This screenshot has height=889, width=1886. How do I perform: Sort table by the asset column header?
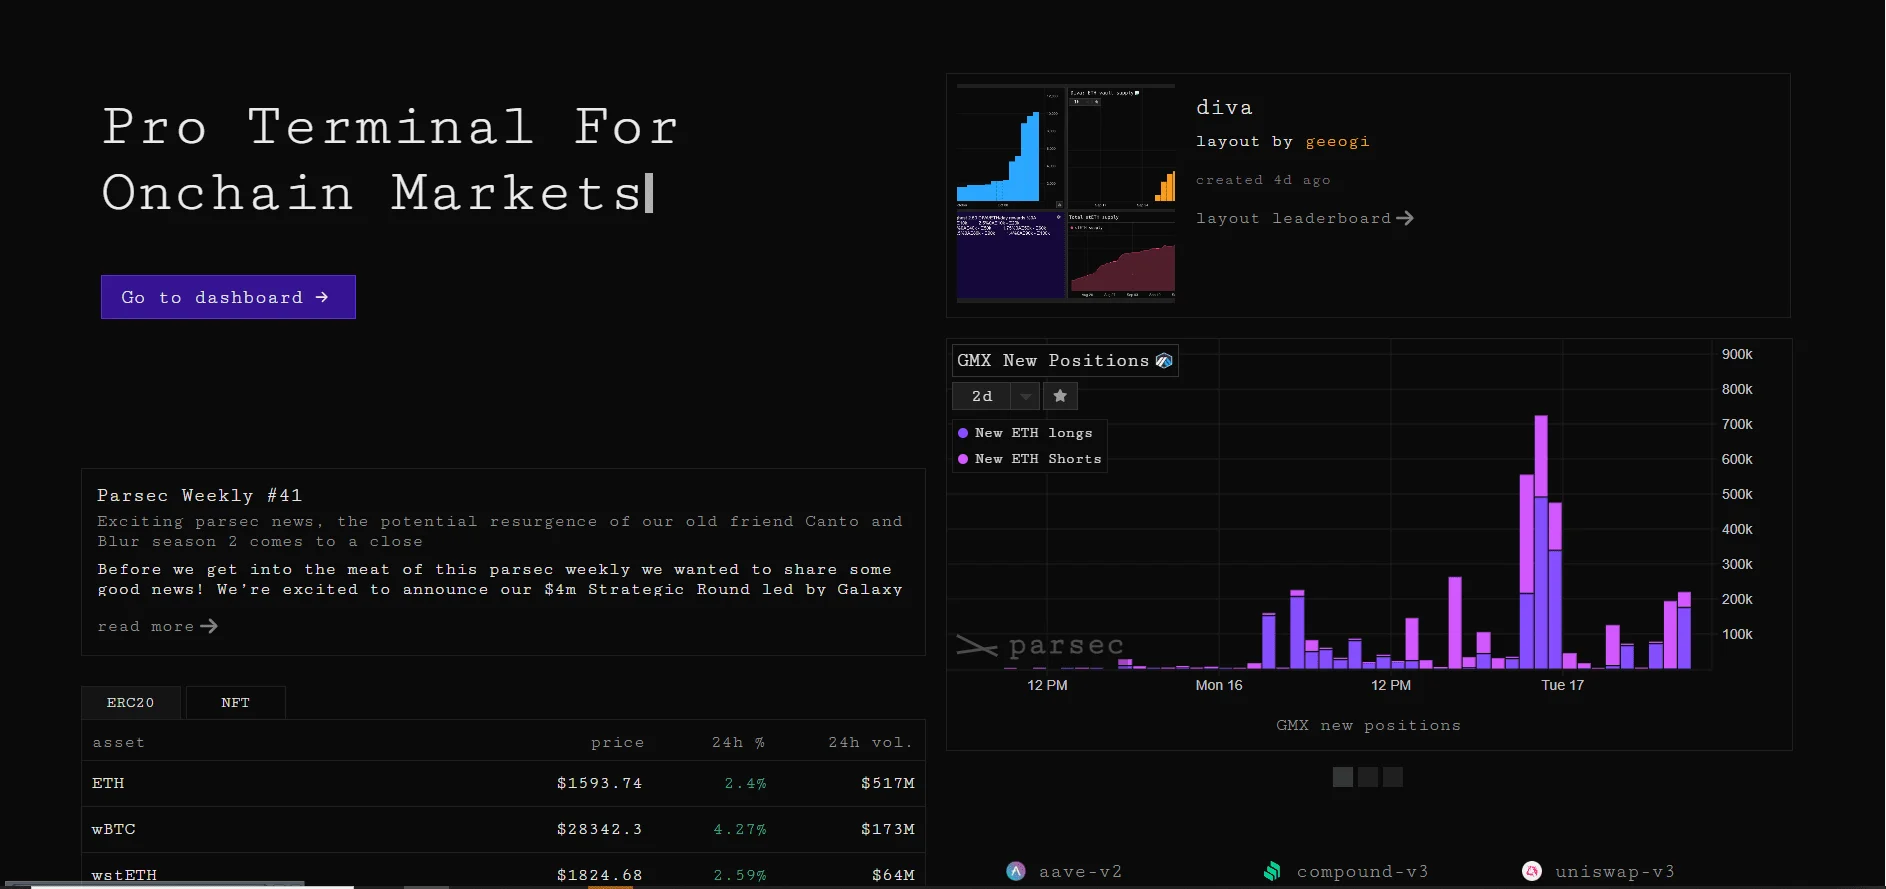119,743
